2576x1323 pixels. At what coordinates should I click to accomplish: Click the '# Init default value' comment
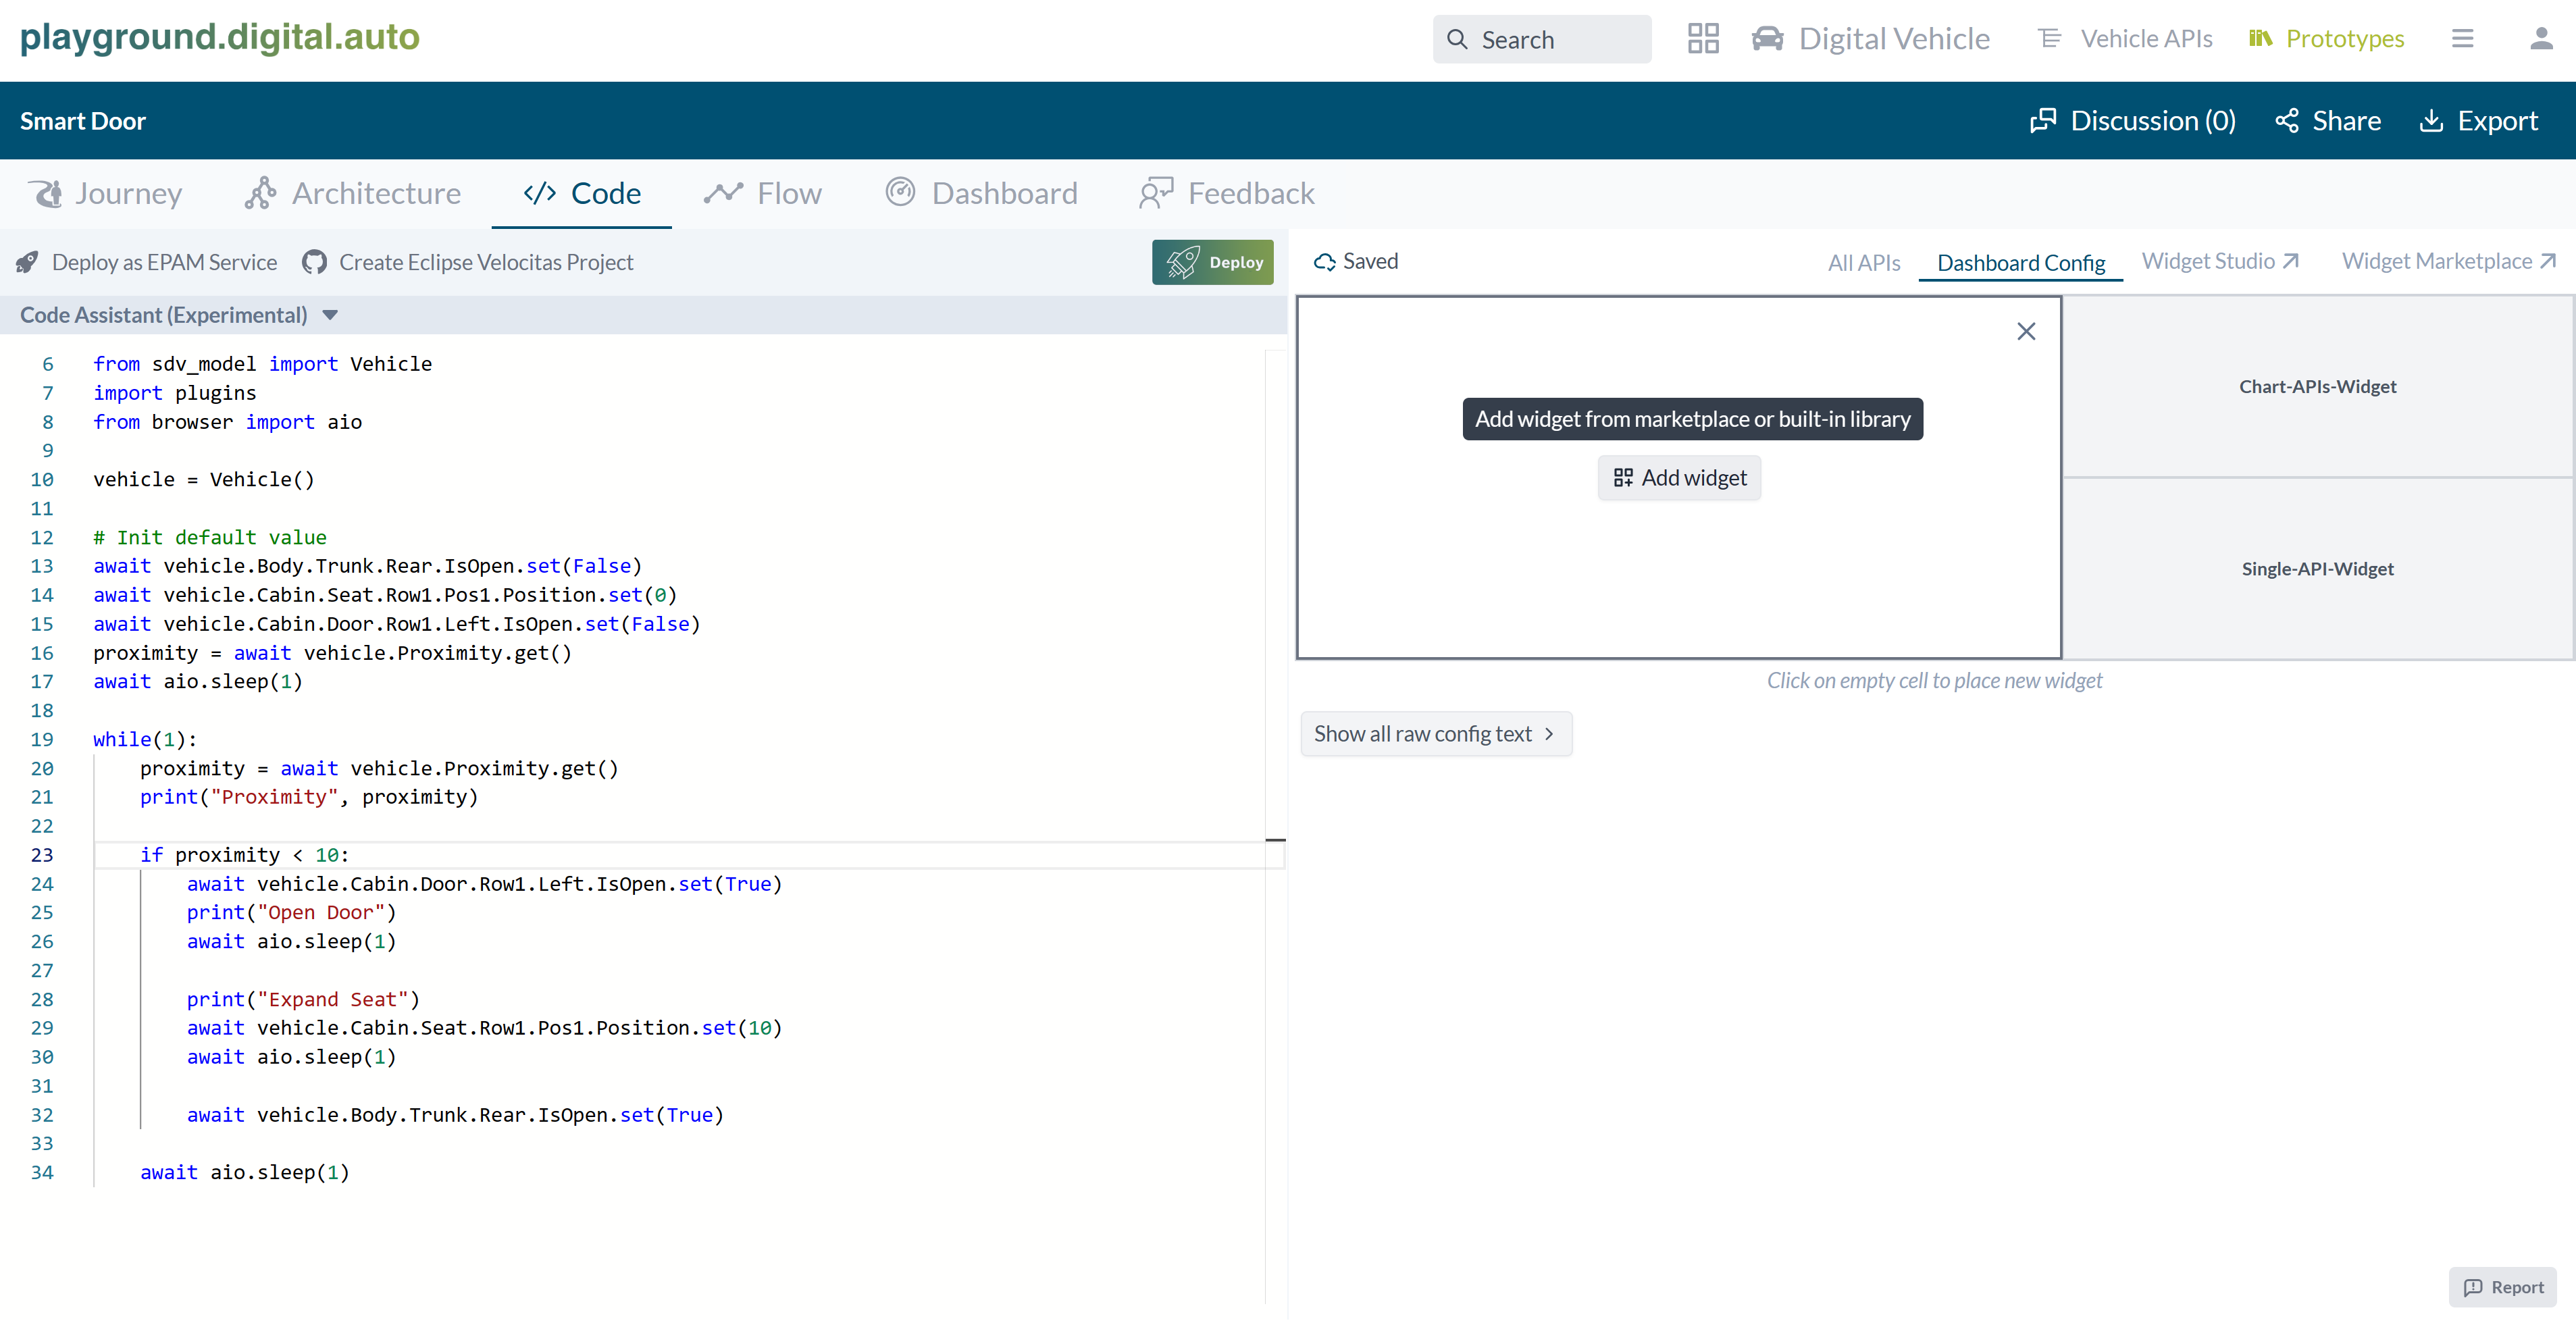[x=210, y=538]
